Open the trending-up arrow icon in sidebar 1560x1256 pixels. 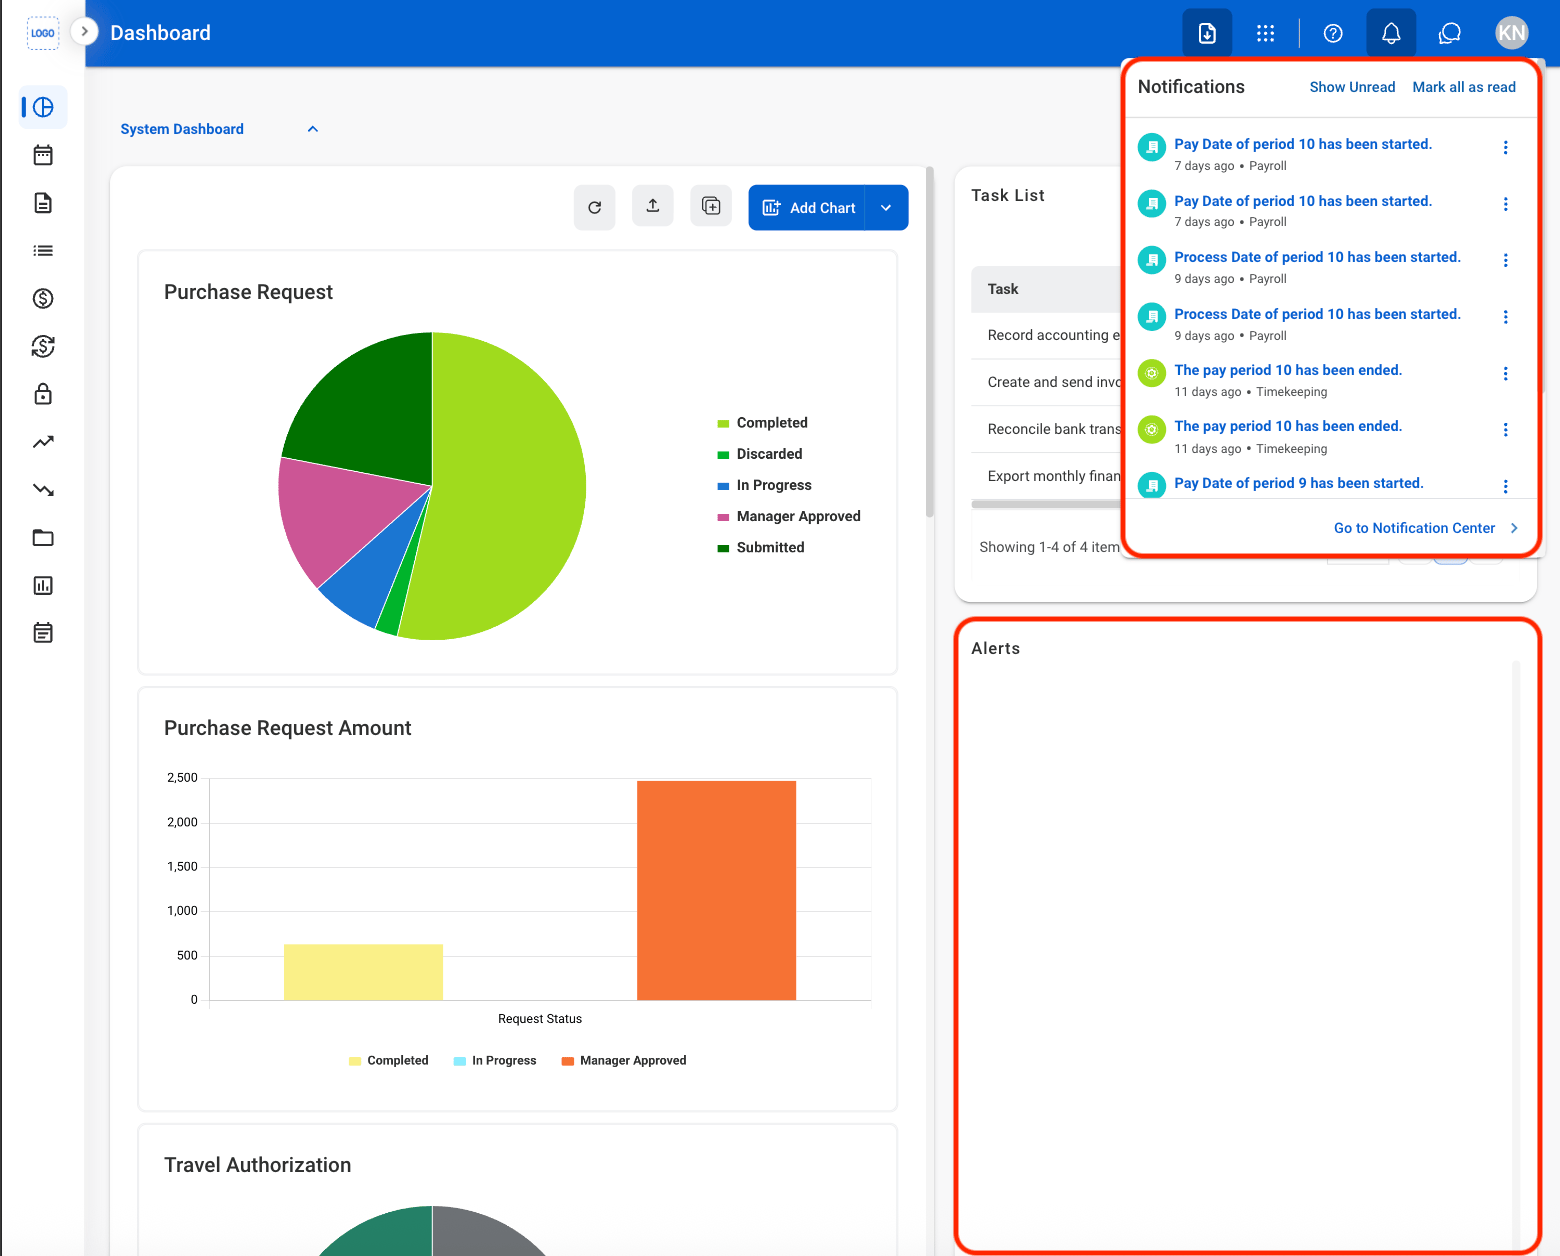tap(43, 442)
